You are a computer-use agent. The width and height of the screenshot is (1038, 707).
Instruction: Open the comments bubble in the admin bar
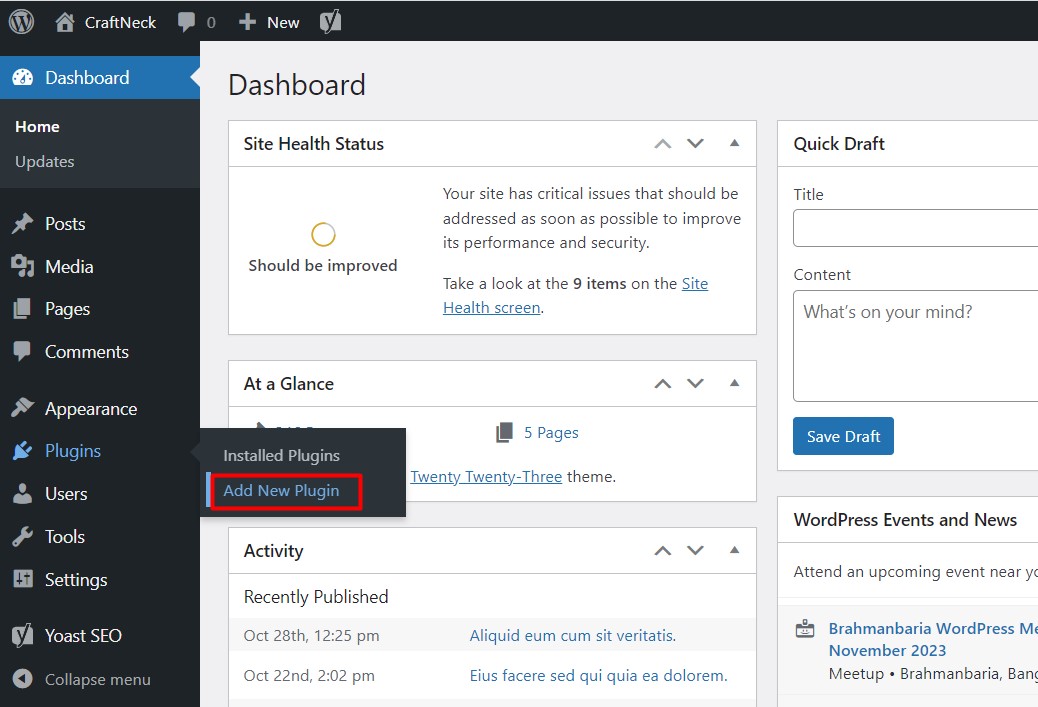186,22
